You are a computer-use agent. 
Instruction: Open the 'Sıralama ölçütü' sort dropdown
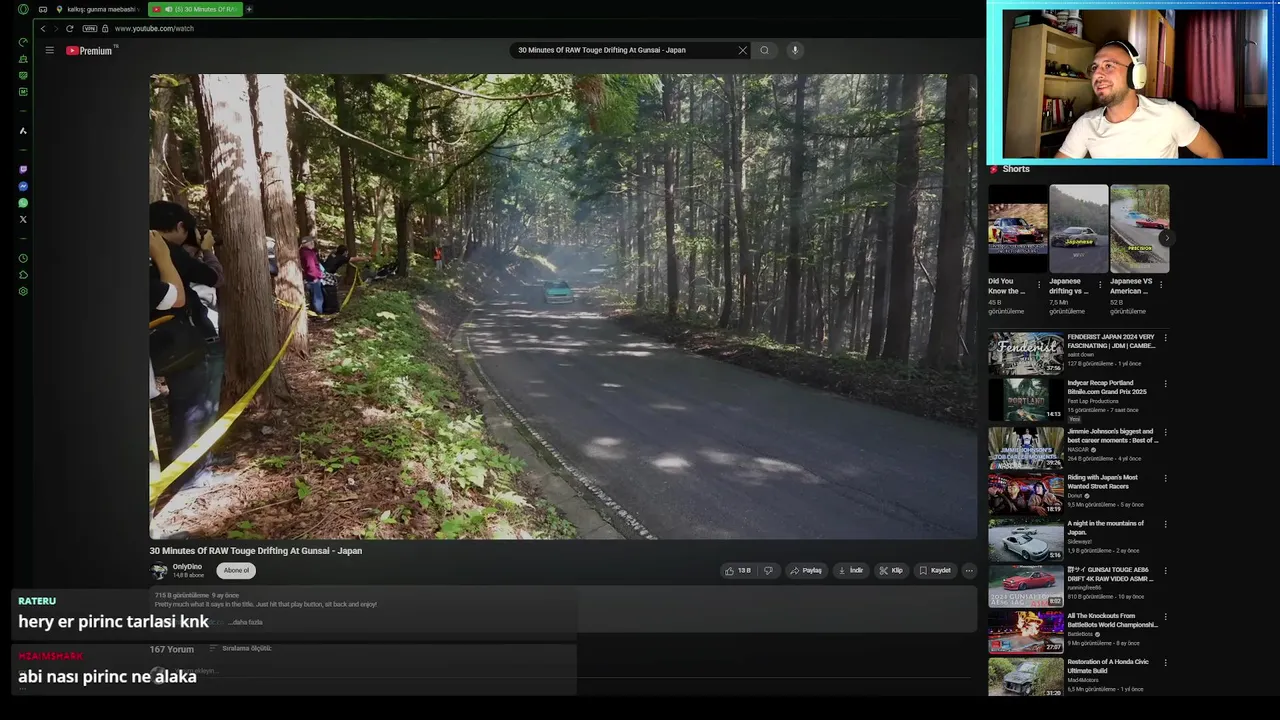point(241,648)
